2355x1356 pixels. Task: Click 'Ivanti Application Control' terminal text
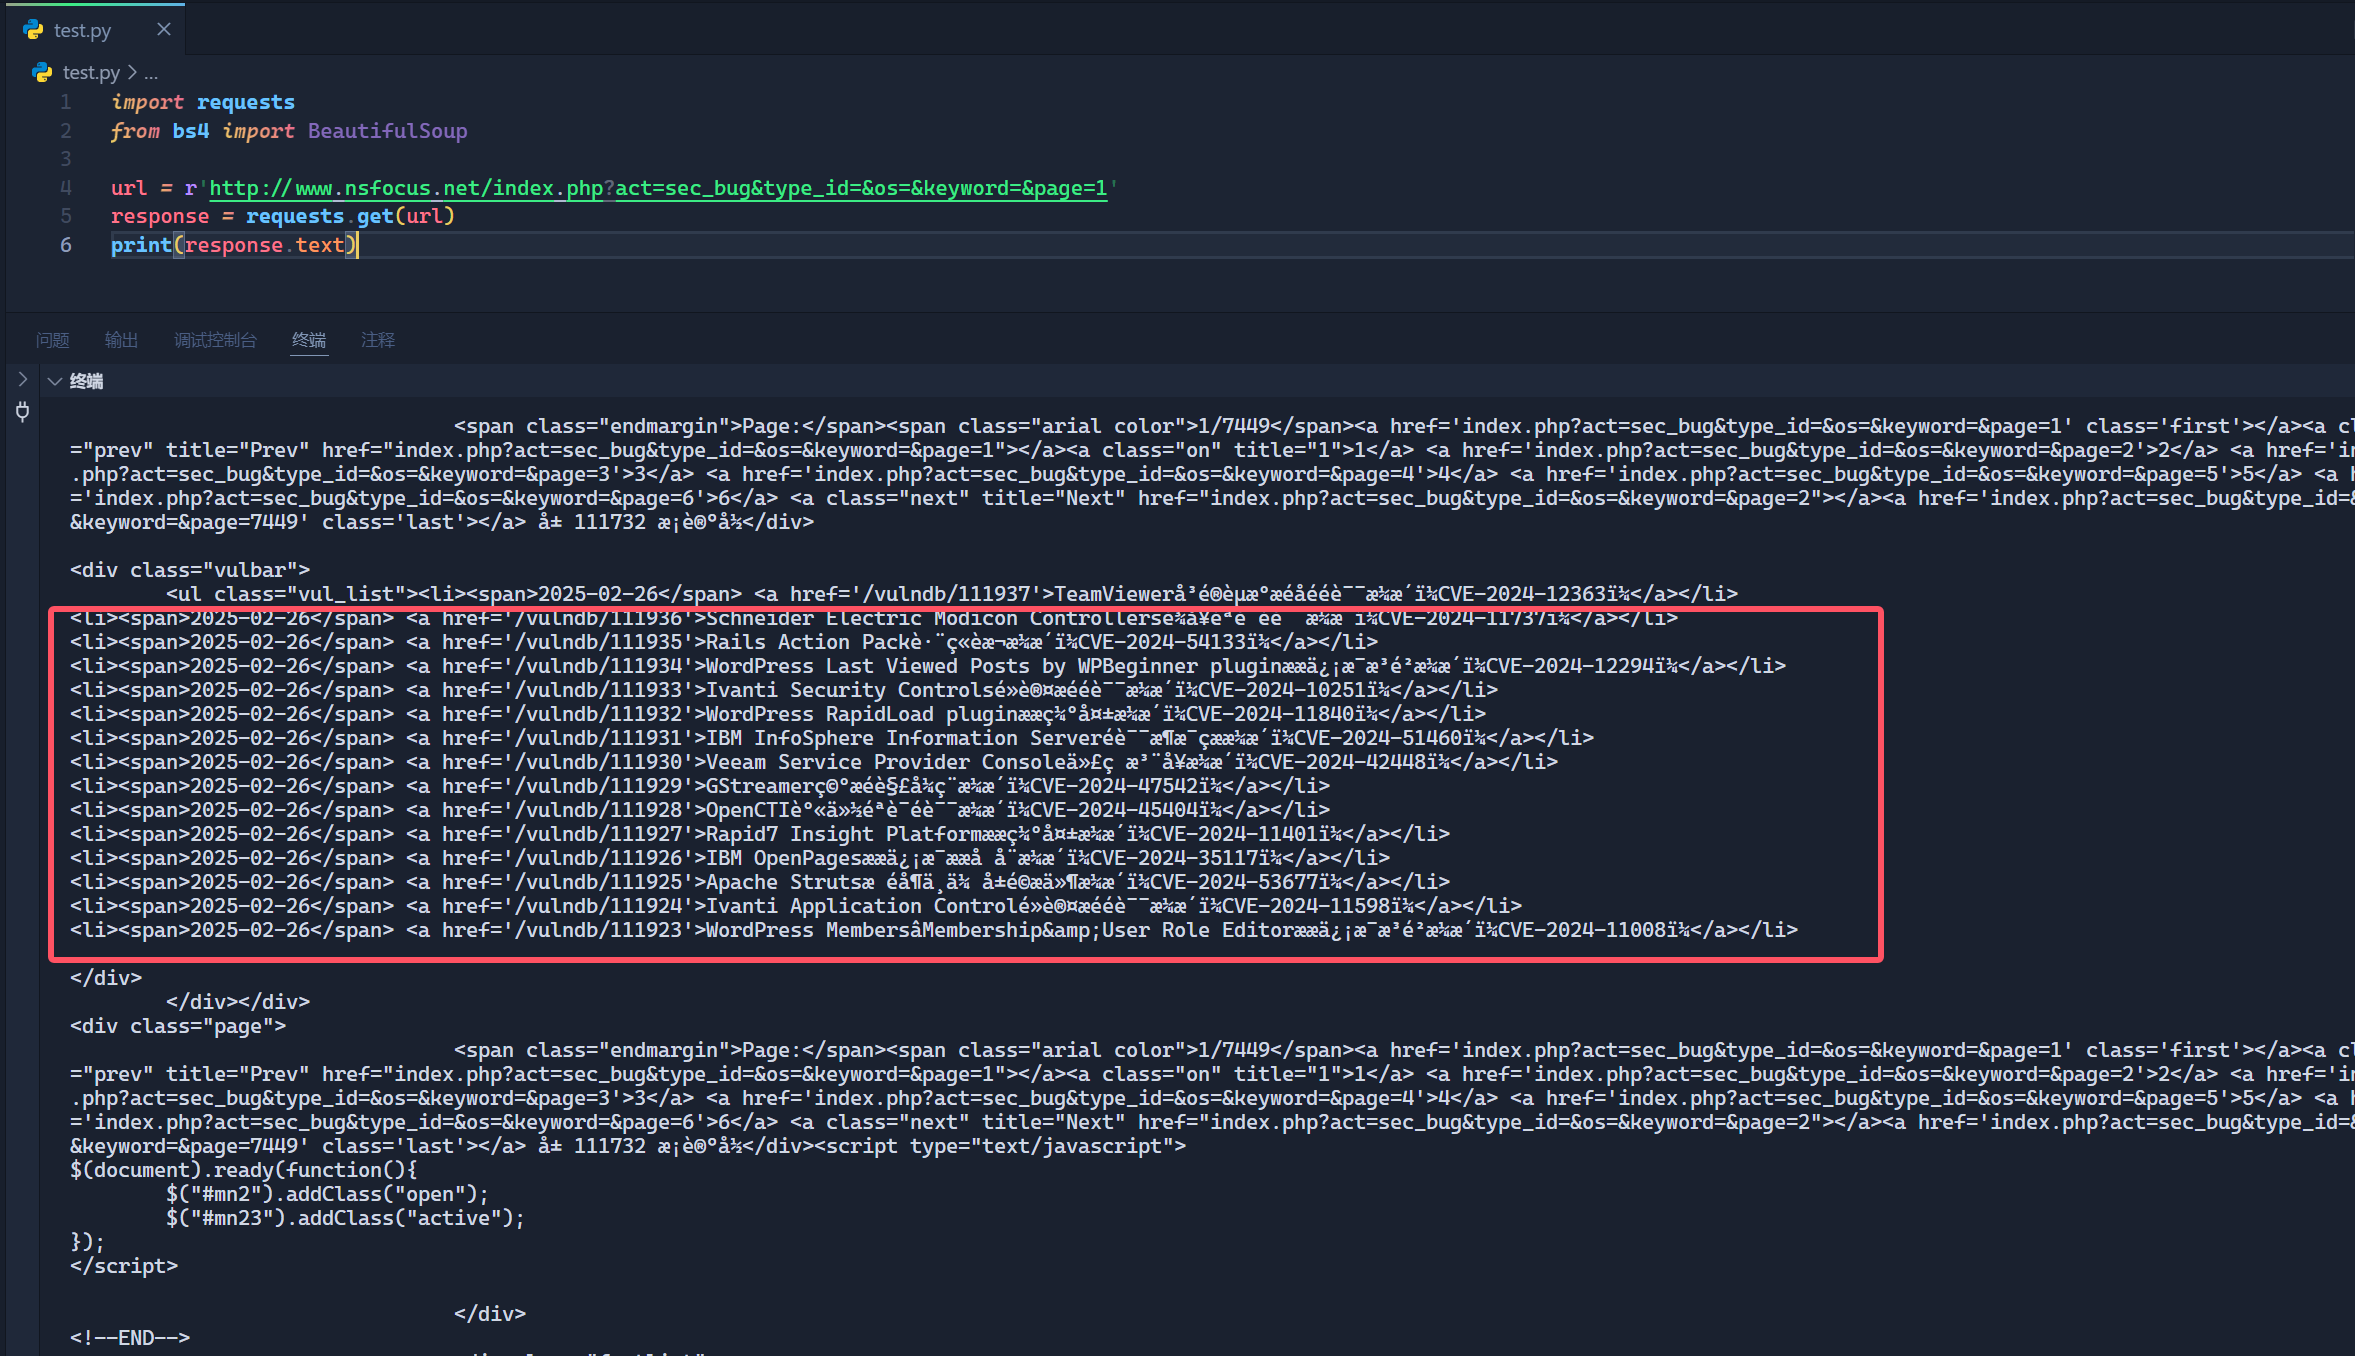[x=862, y=906]
